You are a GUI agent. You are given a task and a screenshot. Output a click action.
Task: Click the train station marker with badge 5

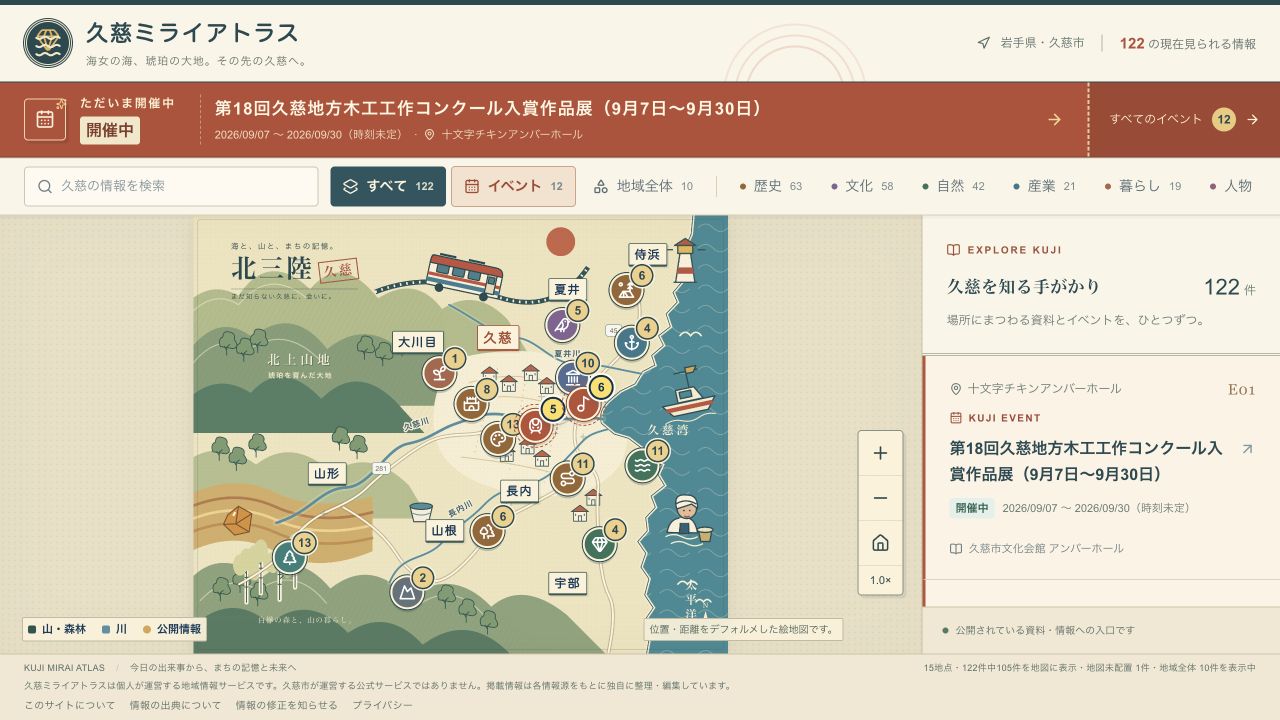tap(536, 425)
